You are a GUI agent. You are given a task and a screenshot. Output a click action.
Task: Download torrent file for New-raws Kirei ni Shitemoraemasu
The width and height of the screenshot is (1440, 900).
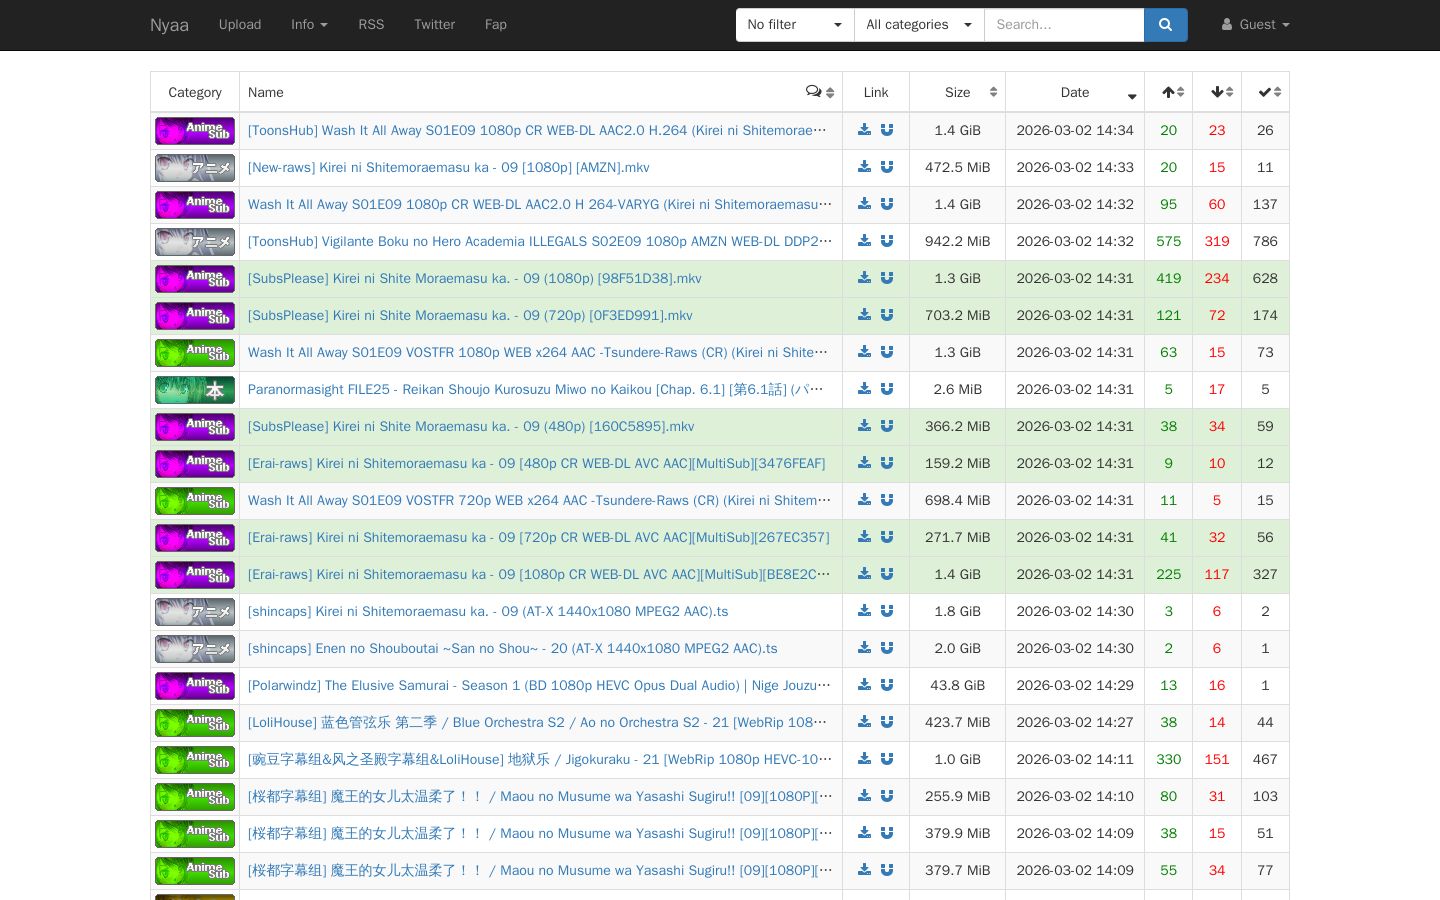865,167
